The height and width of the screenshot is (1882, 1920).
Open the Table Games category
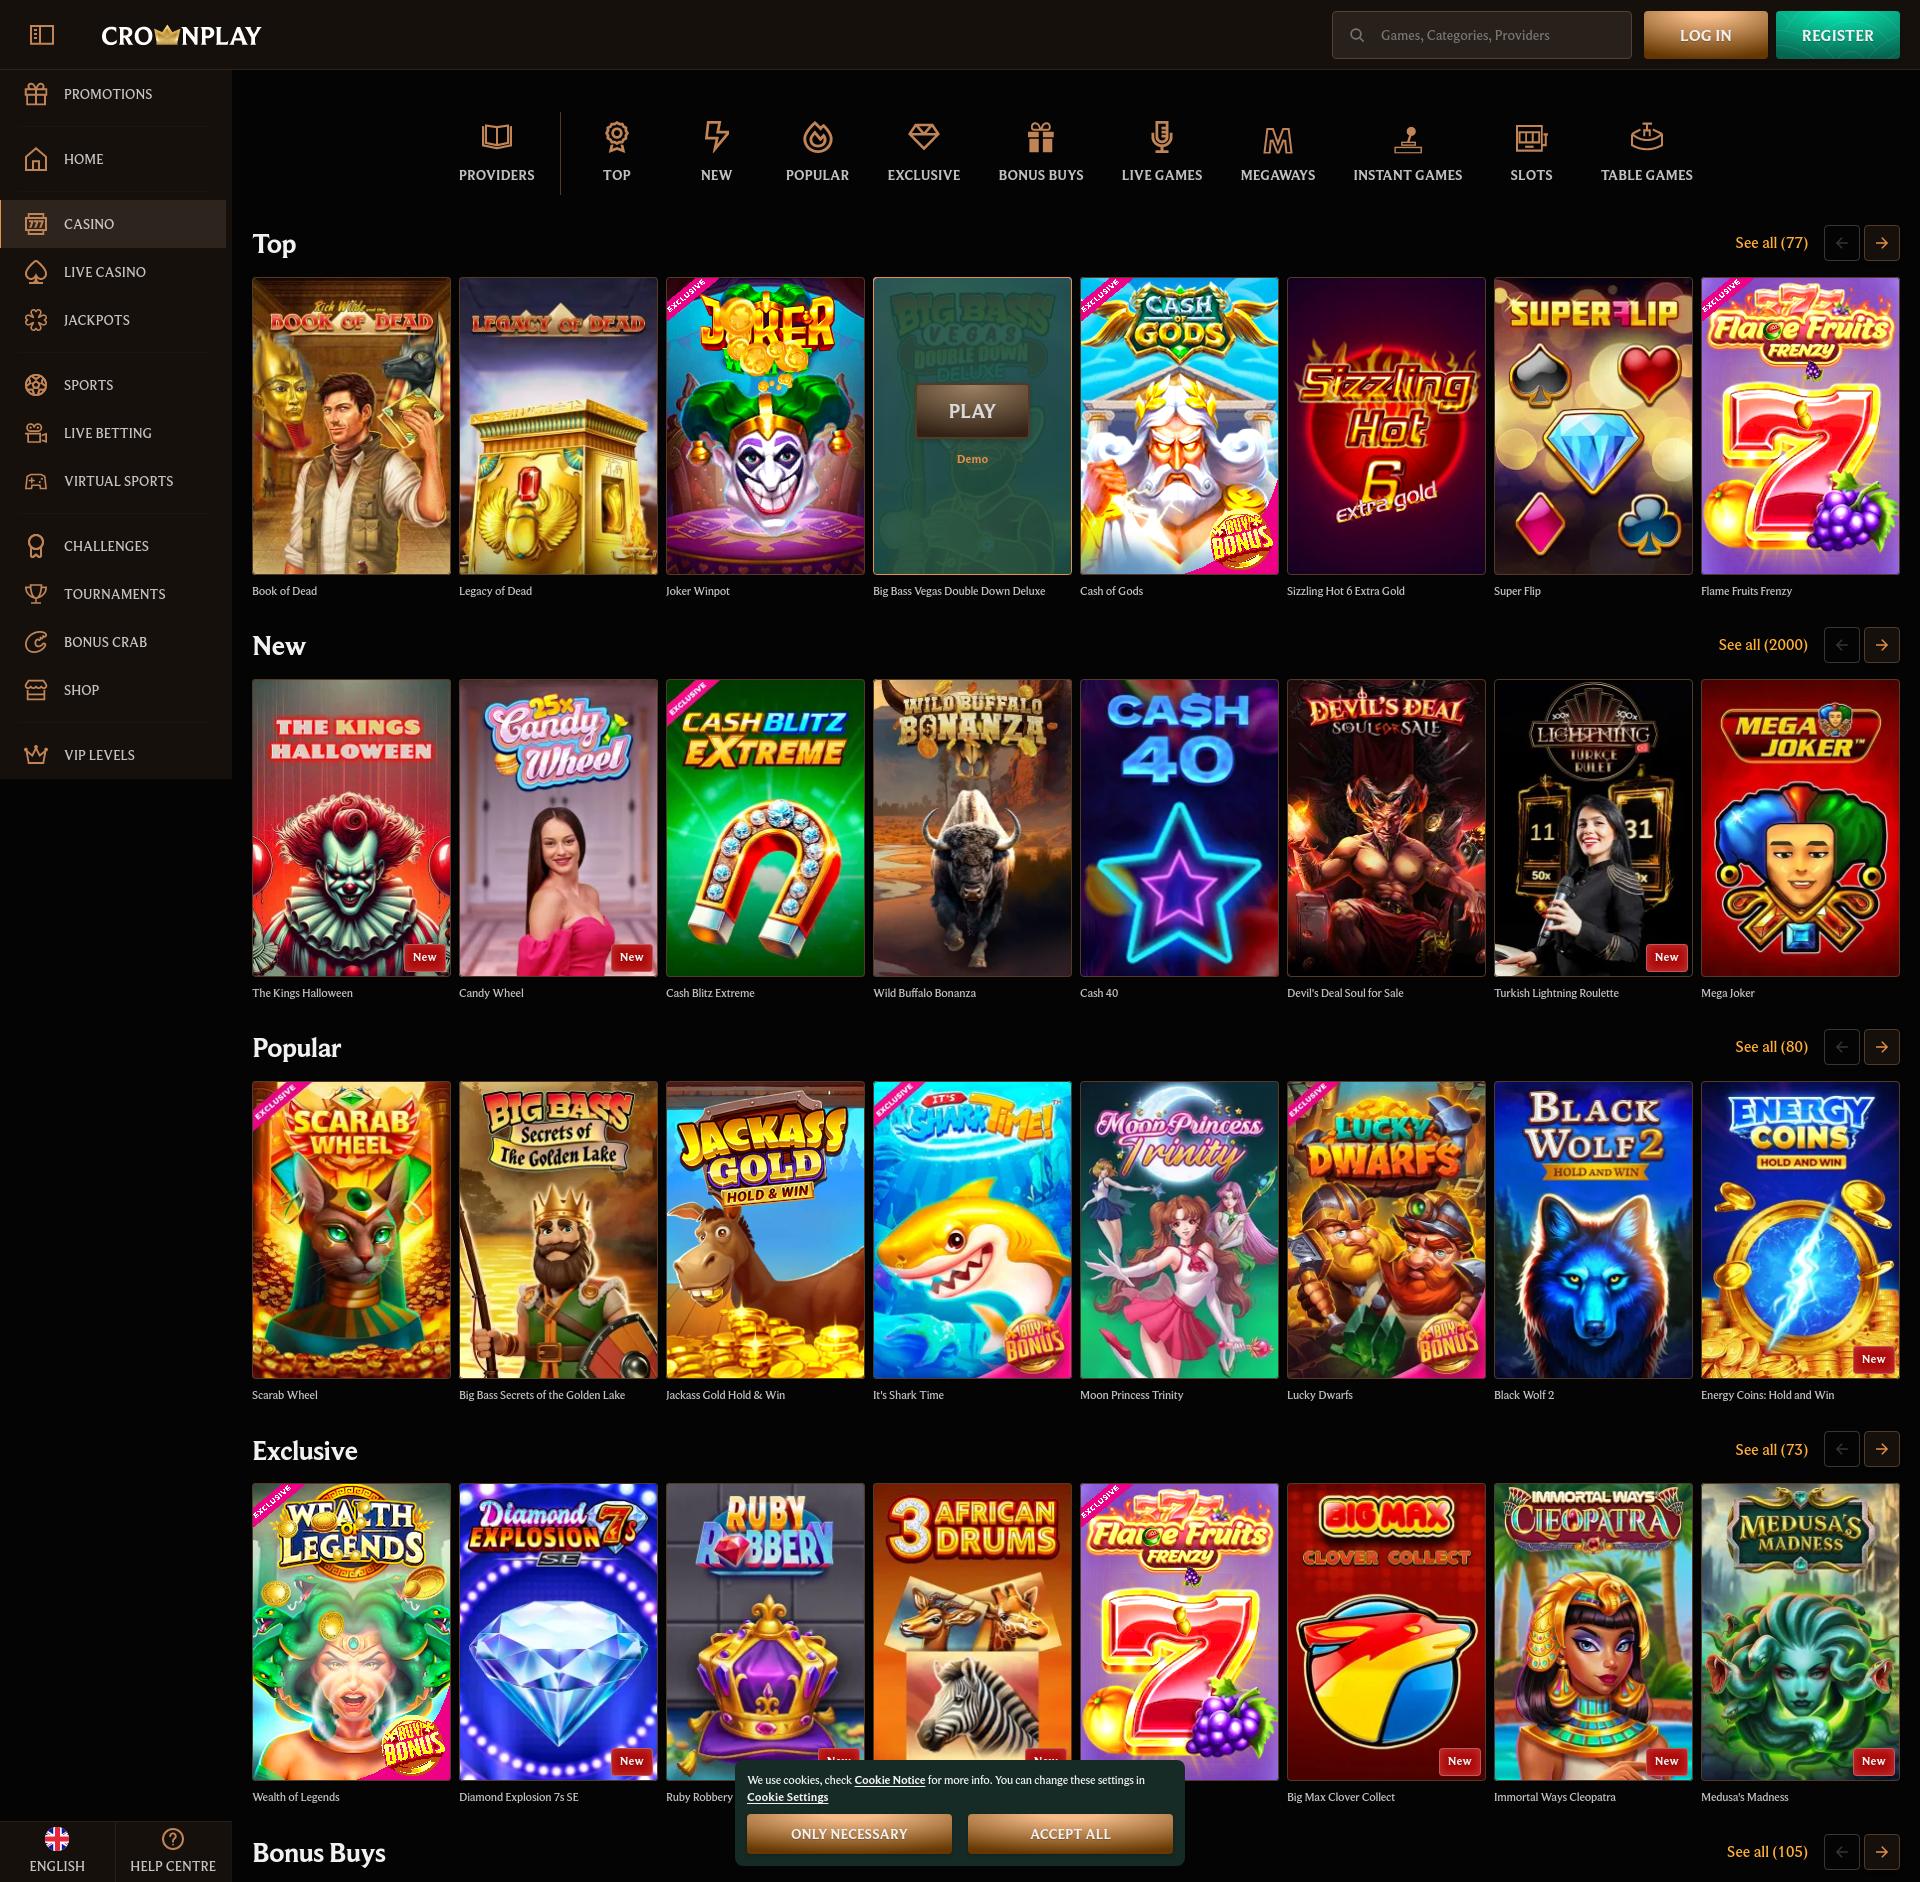click(1646, 150)
